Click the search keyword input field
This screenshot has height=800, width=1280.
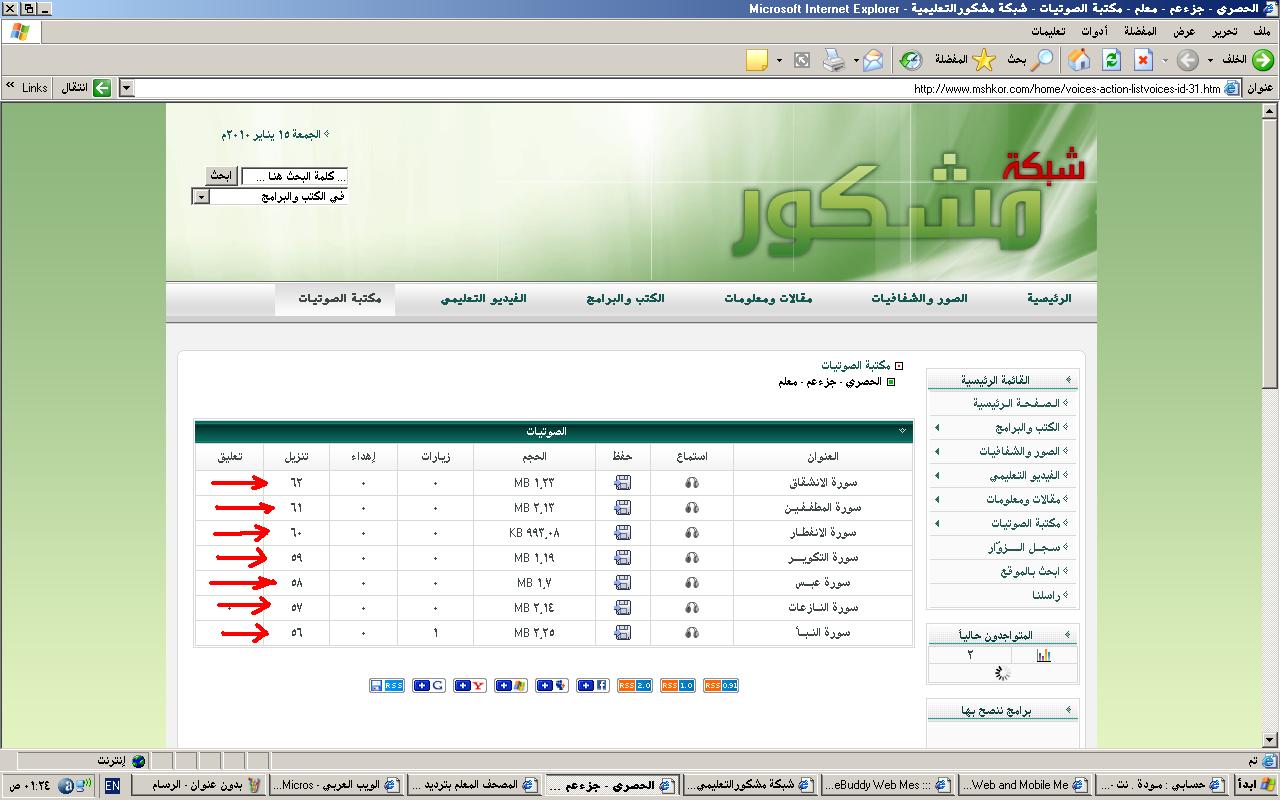point(294,176)
